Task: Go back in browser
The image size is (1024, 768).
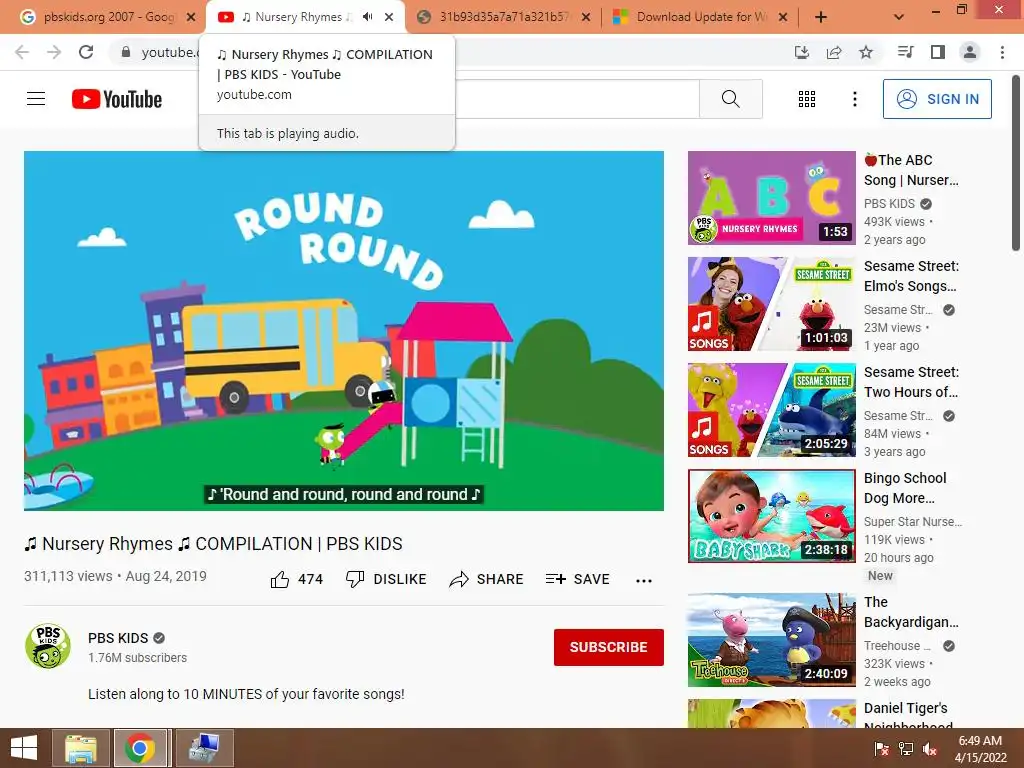Action: (22, 52)
